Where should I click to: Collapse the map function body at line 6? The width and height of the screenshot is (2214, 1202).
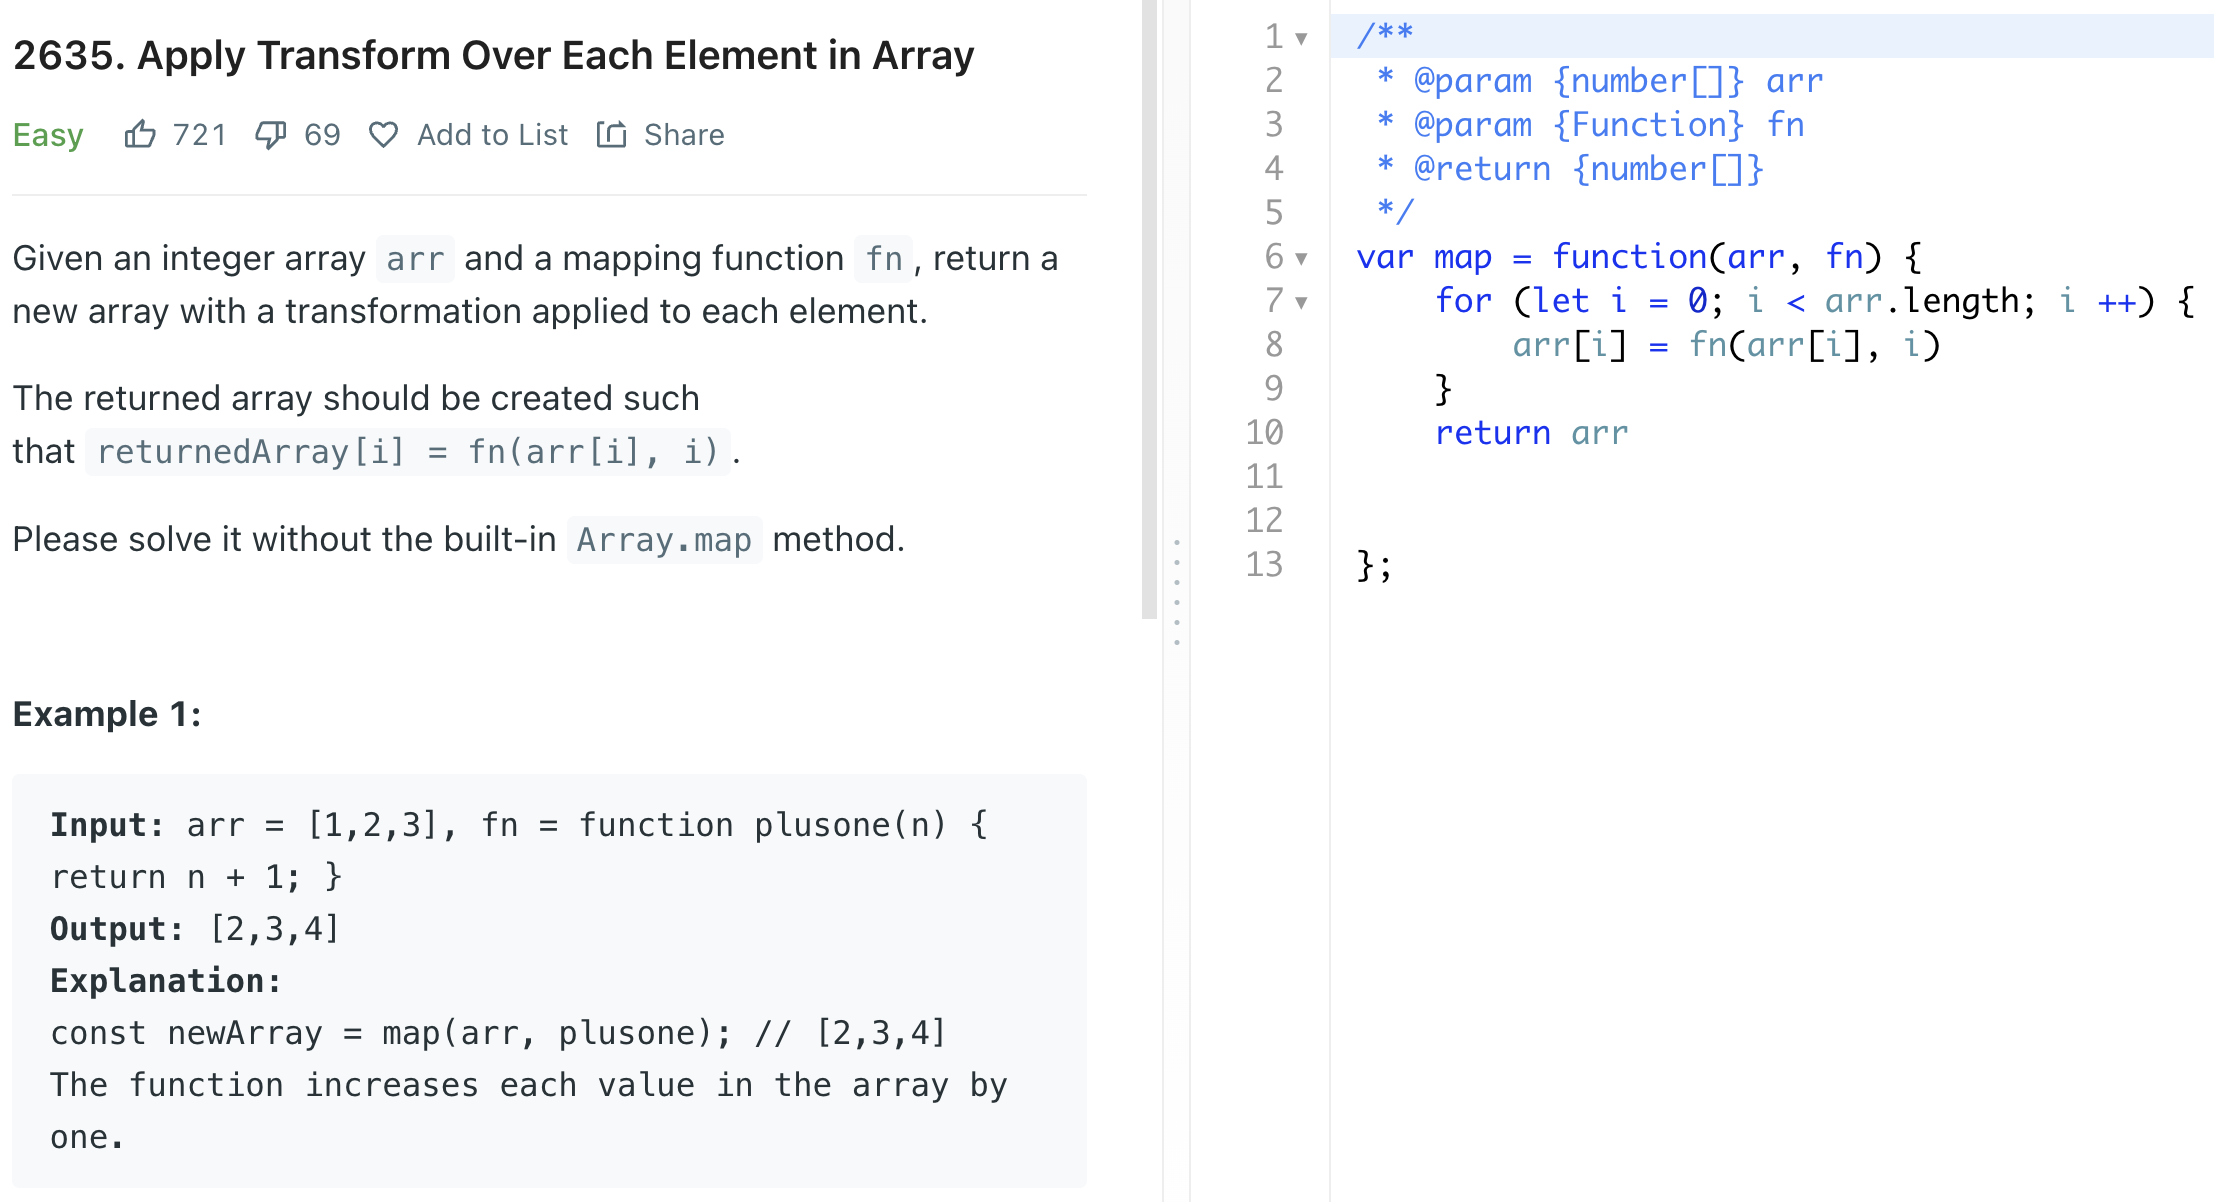pyautogui.click(x=1300, y=259)
